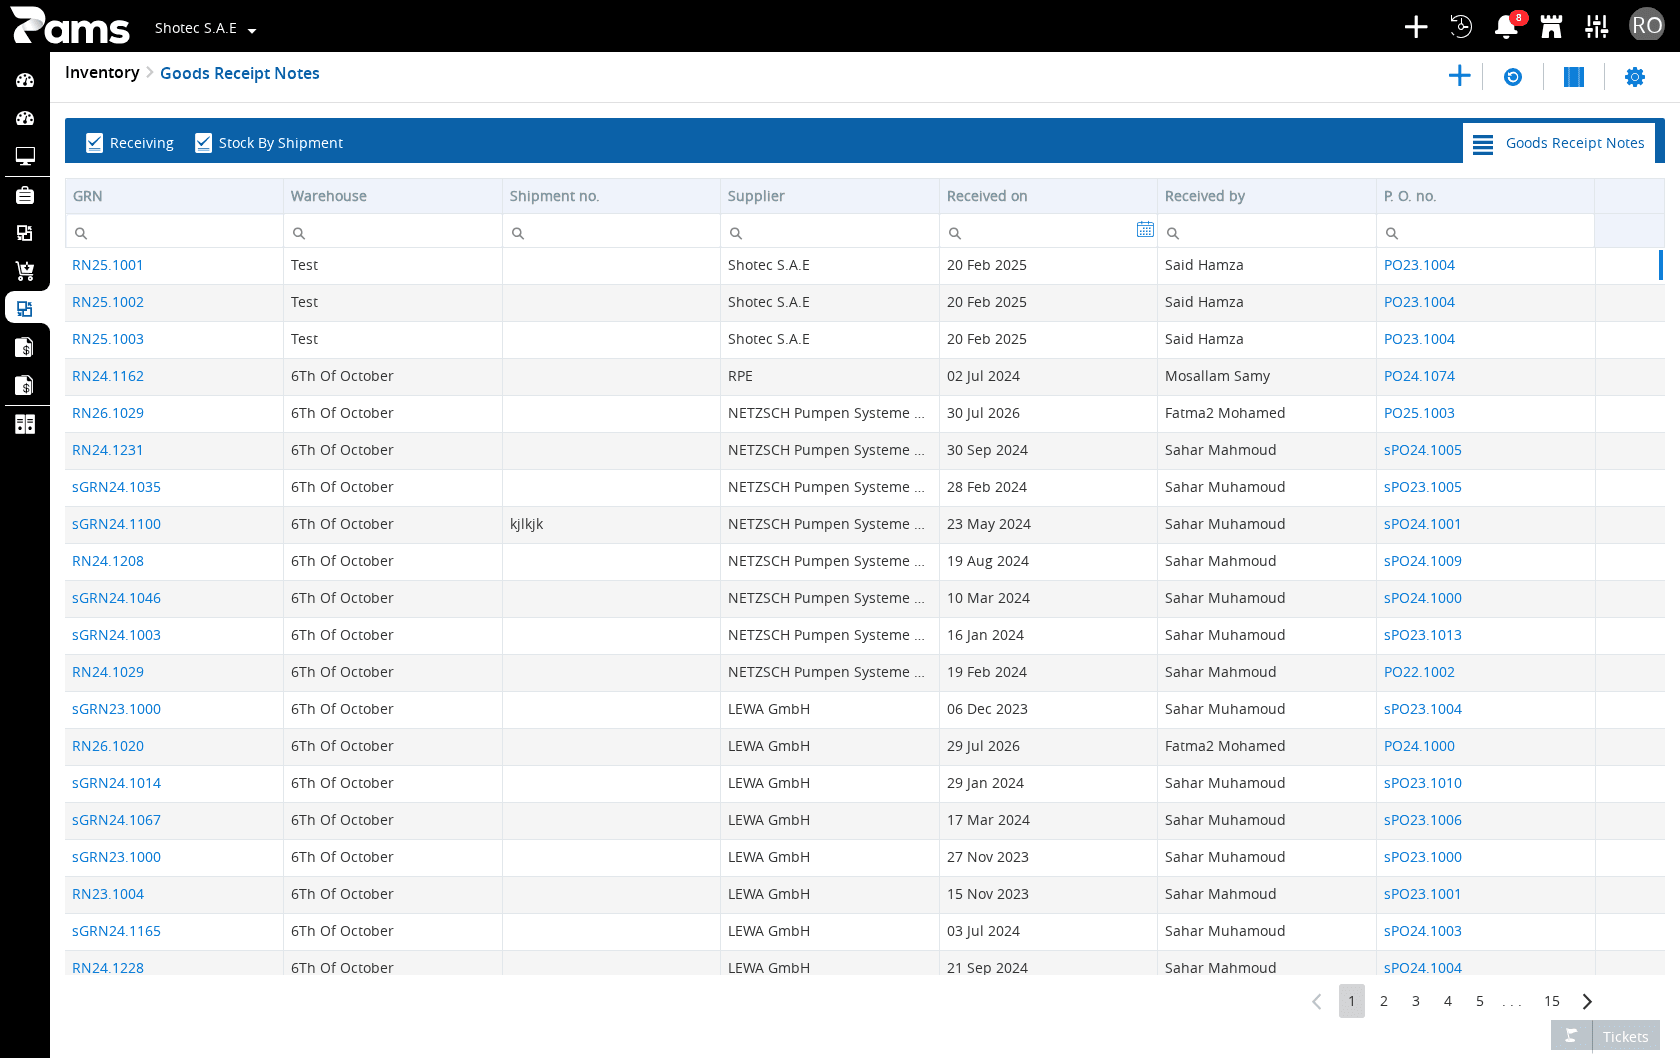Open the recent history clock icon
Image resolution: width=1680 pixels, height=1058 pixels.
(x=1461, y=27)
